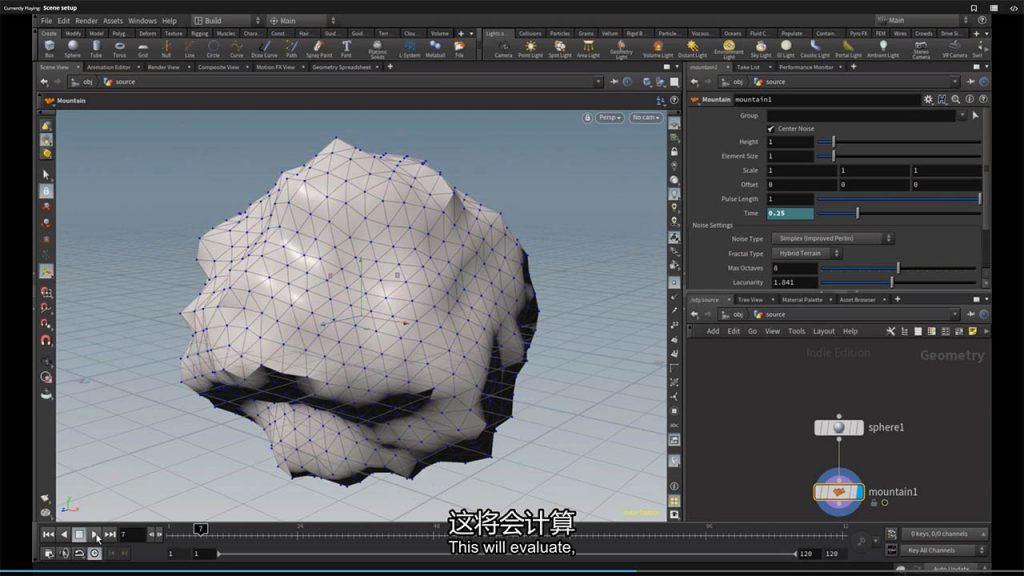Select the Sphere shelf tool
The width and height of the screenshot is (1024, 576).
[72, 48]
